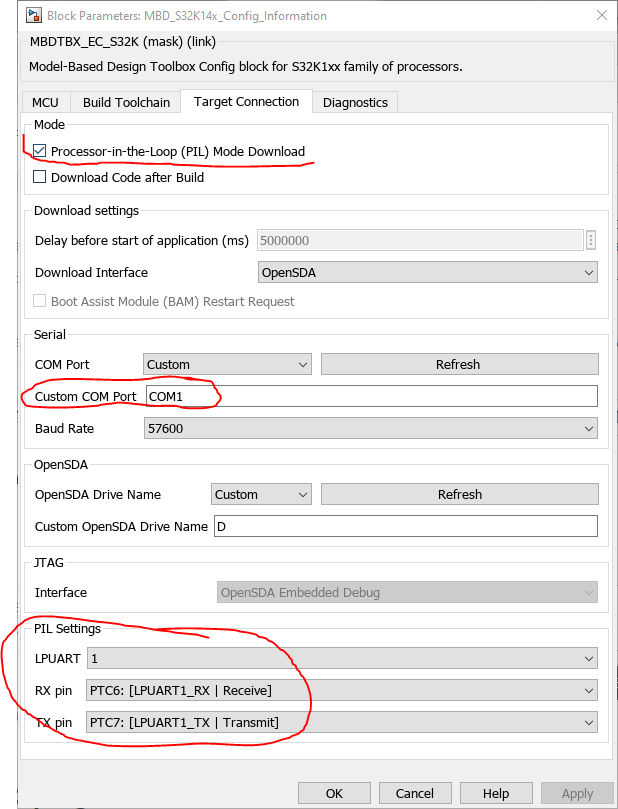The height and width of the screenshot is (809, 618).
Task: Click Refresh button for OpenSDA drive
Action: click(x=459, y=494)
